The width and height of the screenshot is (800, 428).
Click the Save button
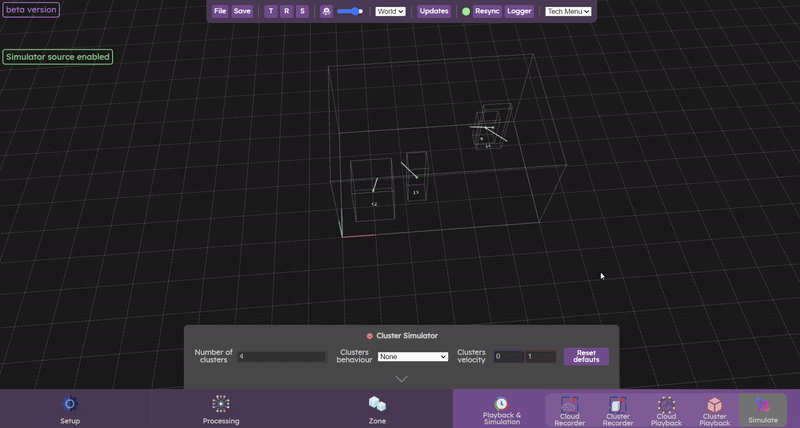click(x=242, y=11)
